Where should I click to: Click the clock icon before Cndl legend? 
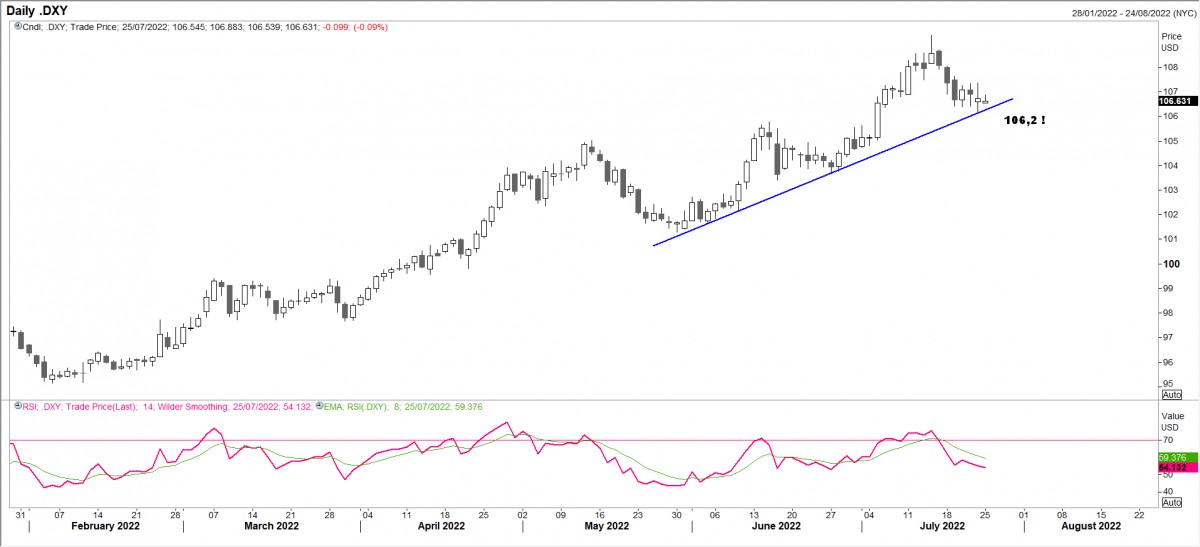point(17,26)
